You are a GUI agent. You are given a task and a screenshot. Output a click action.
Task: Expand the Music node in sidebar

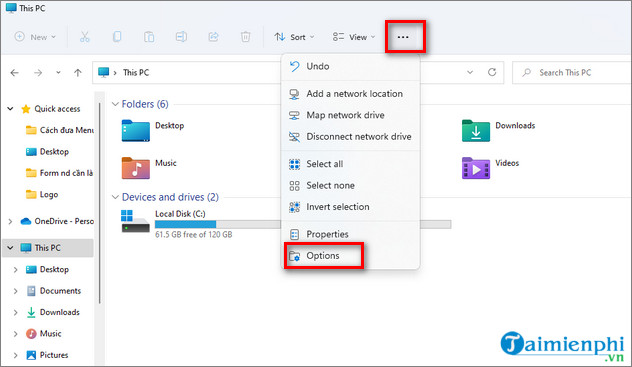(16, 334)
